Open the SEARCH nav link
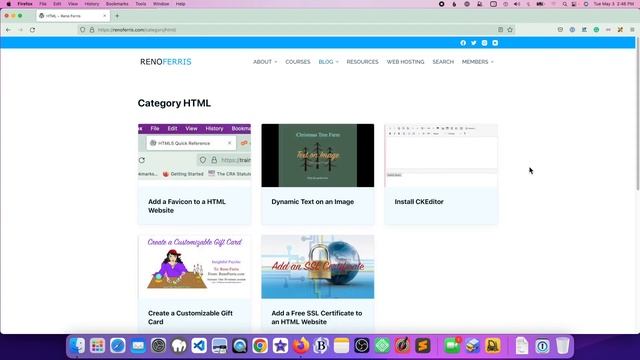 pyautogui.click(x=443, y=62)
